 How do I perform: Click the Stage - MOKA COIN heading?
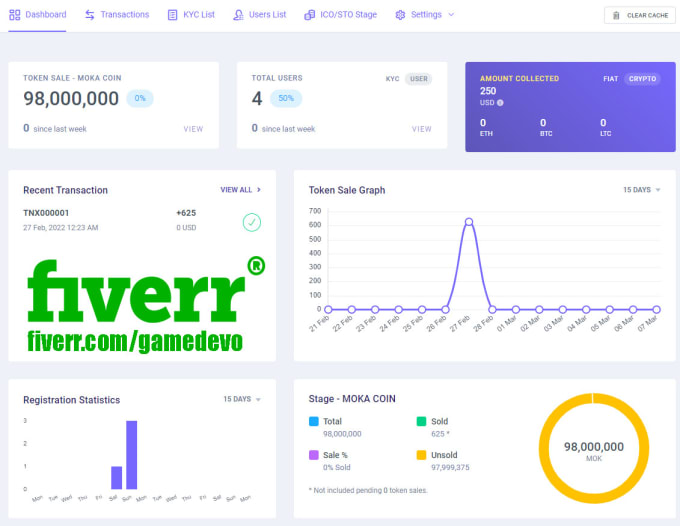(x=352, y=399)
